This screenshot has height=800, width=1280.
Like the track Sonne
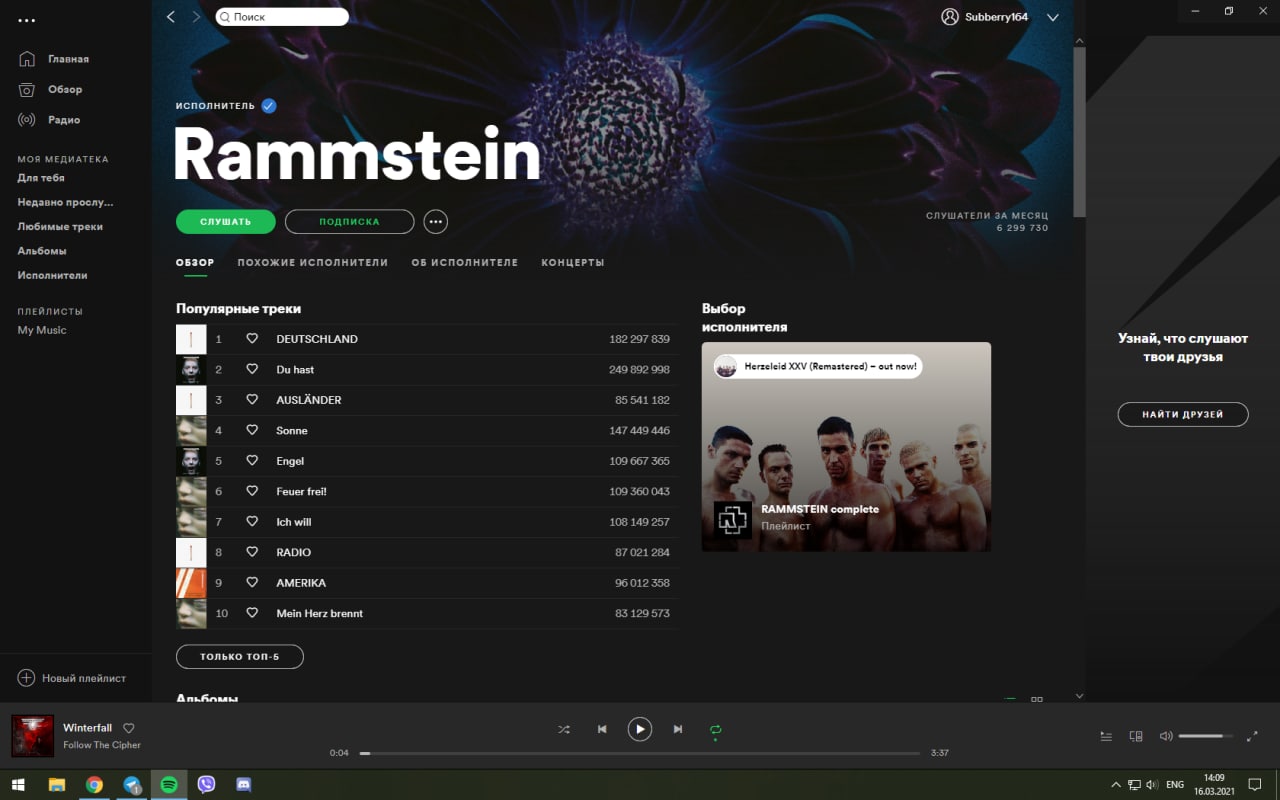(252, 431)
